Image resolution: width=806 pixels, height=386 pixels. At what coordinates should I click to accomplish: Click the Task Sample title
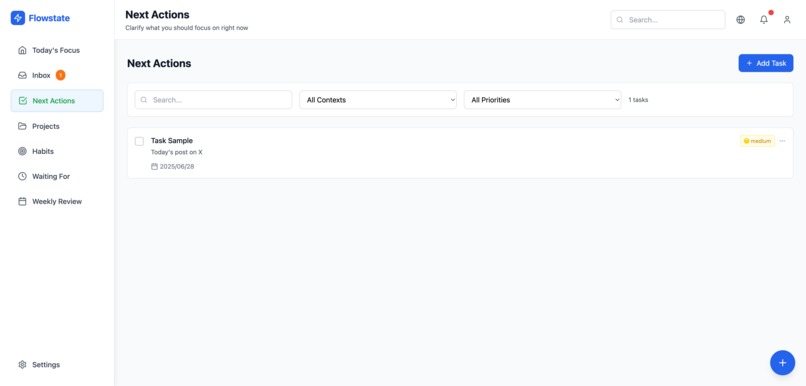pos(172,140)
